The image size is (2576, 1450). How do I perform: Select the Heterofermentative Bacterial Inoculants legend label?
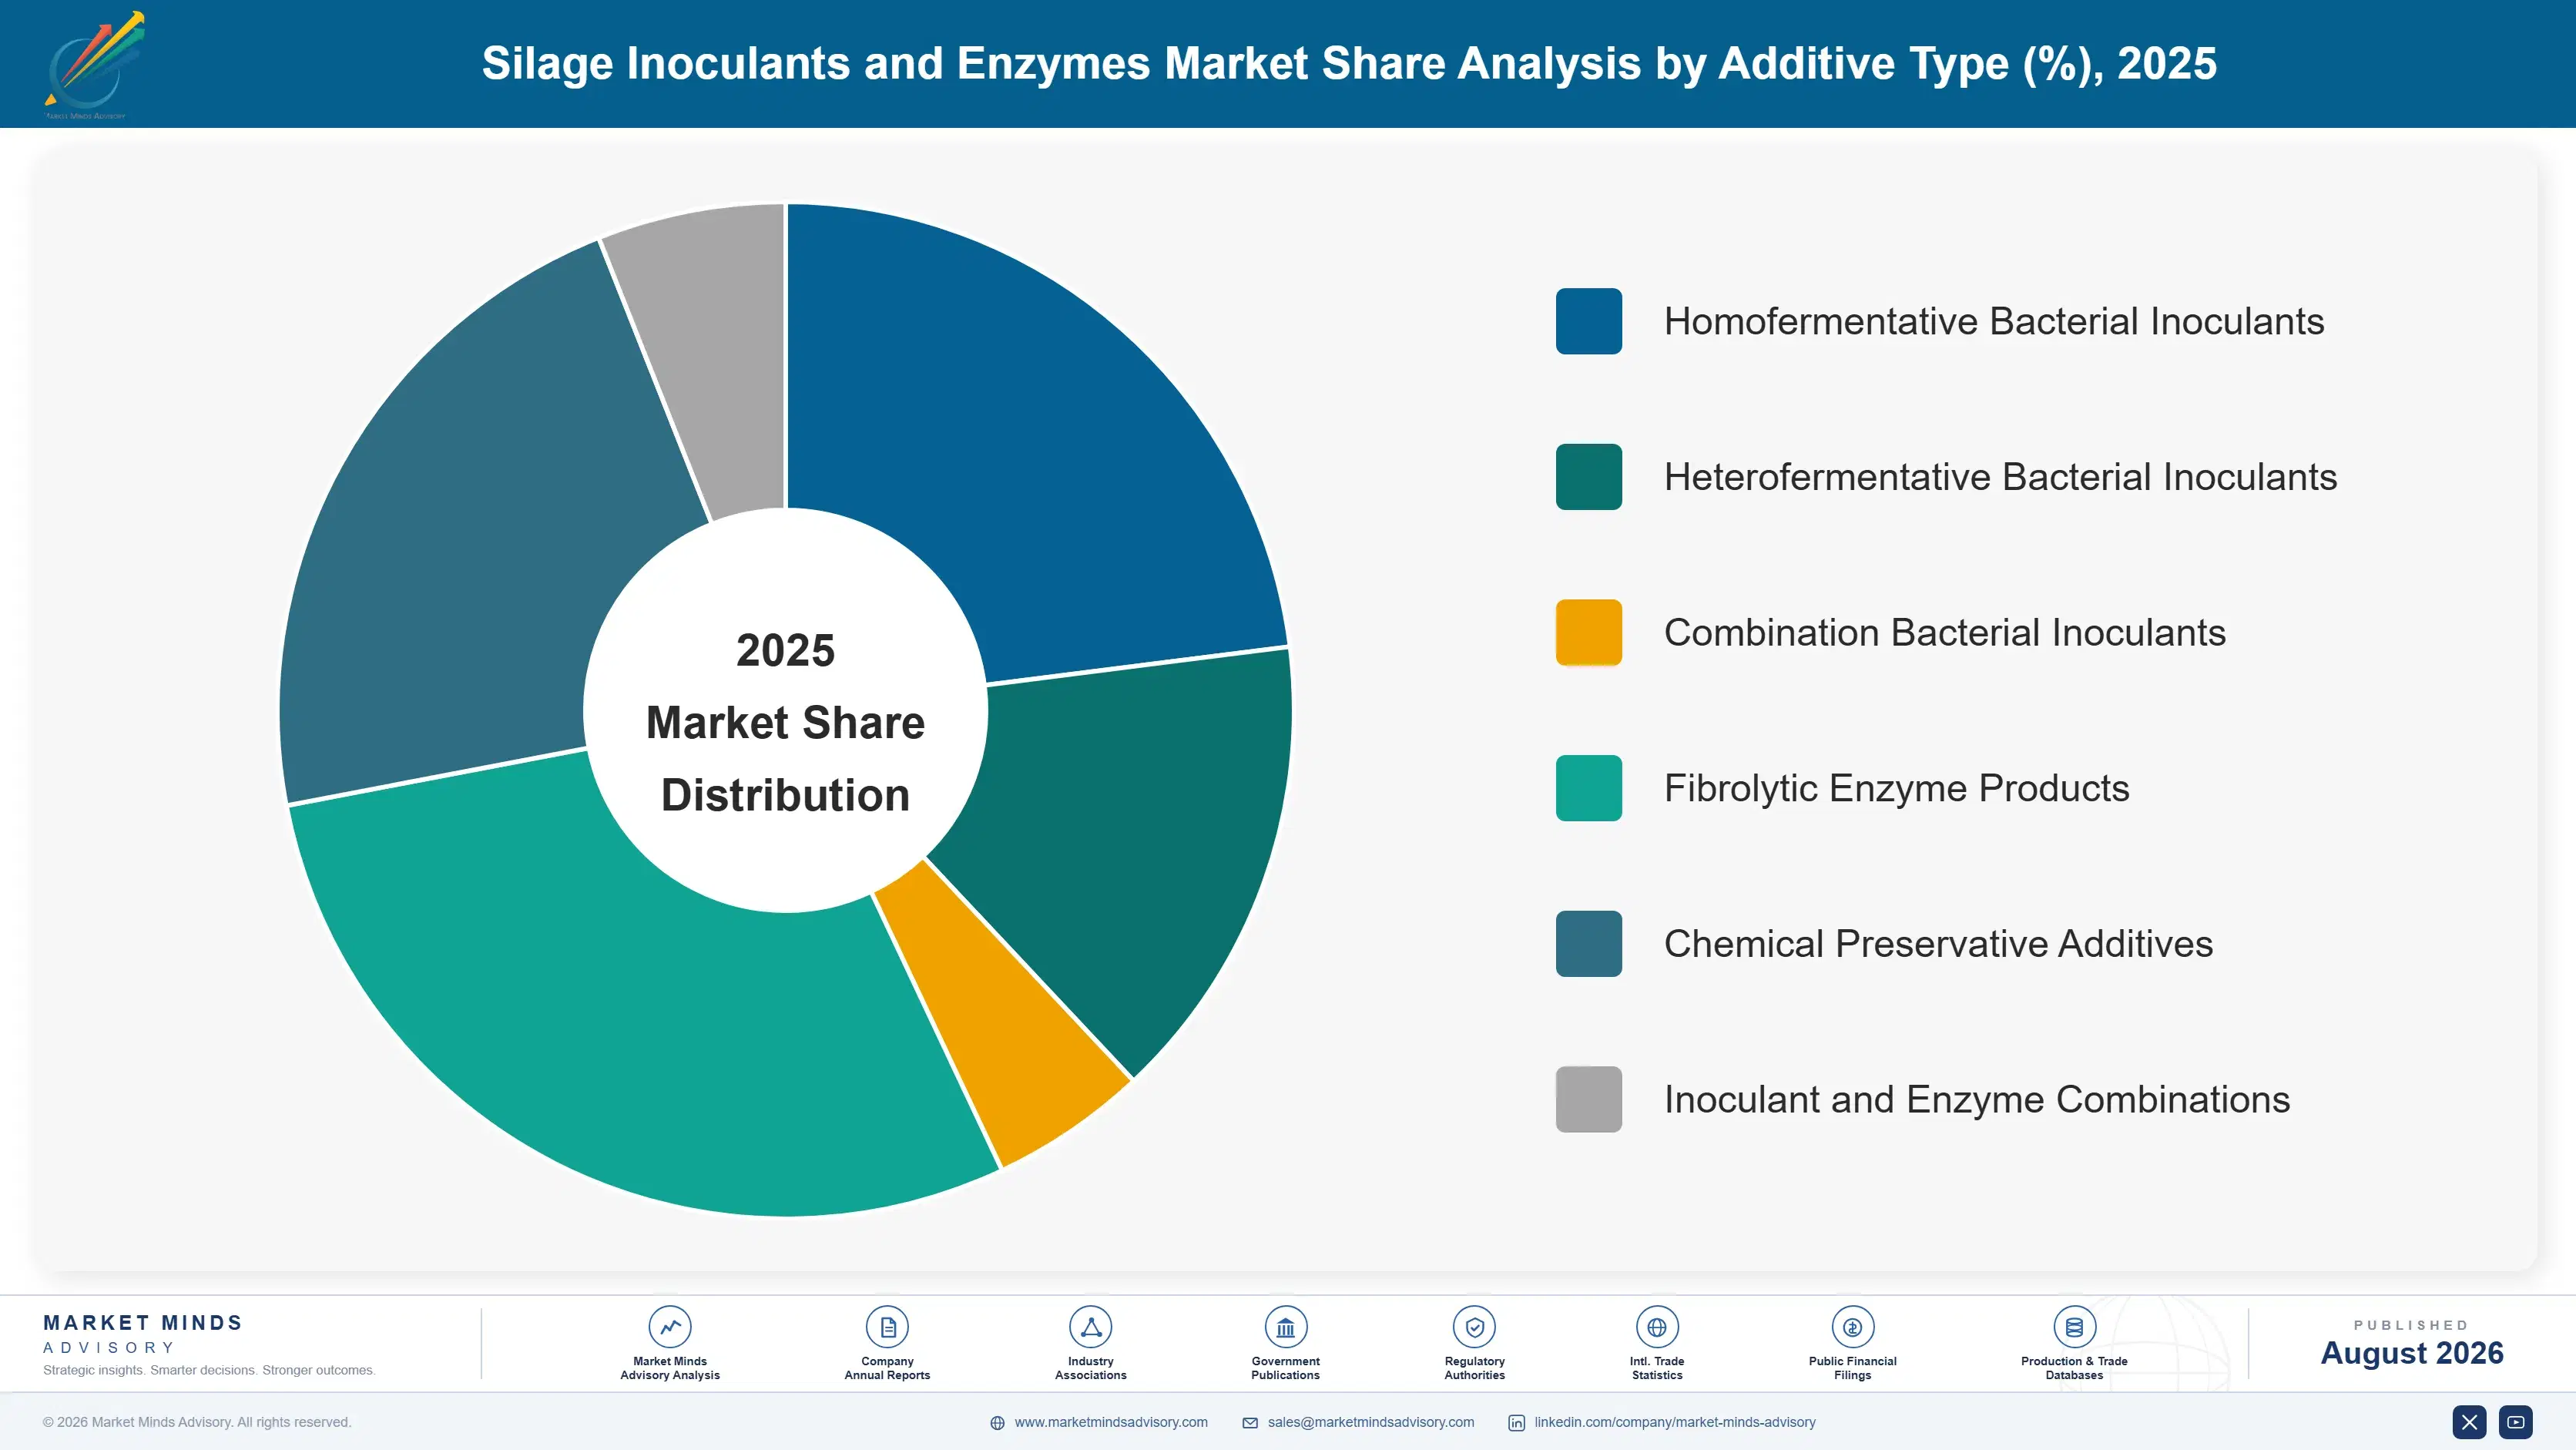click(2000, 477)
